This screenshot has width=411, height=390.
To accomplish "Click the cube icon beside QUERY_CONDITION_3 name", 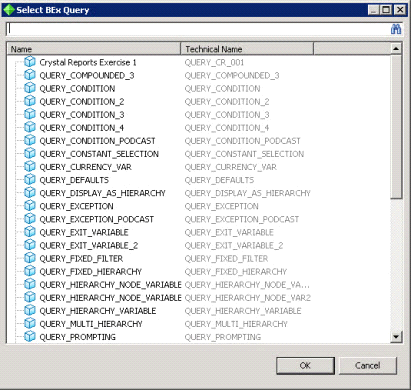I will 30,114.
